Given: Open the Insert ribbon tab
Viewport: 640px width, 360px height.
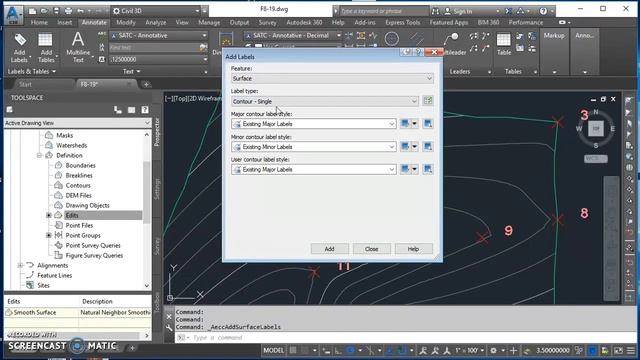Looking at the screenshot, I should pyautogui.click(x=64, y=22).
